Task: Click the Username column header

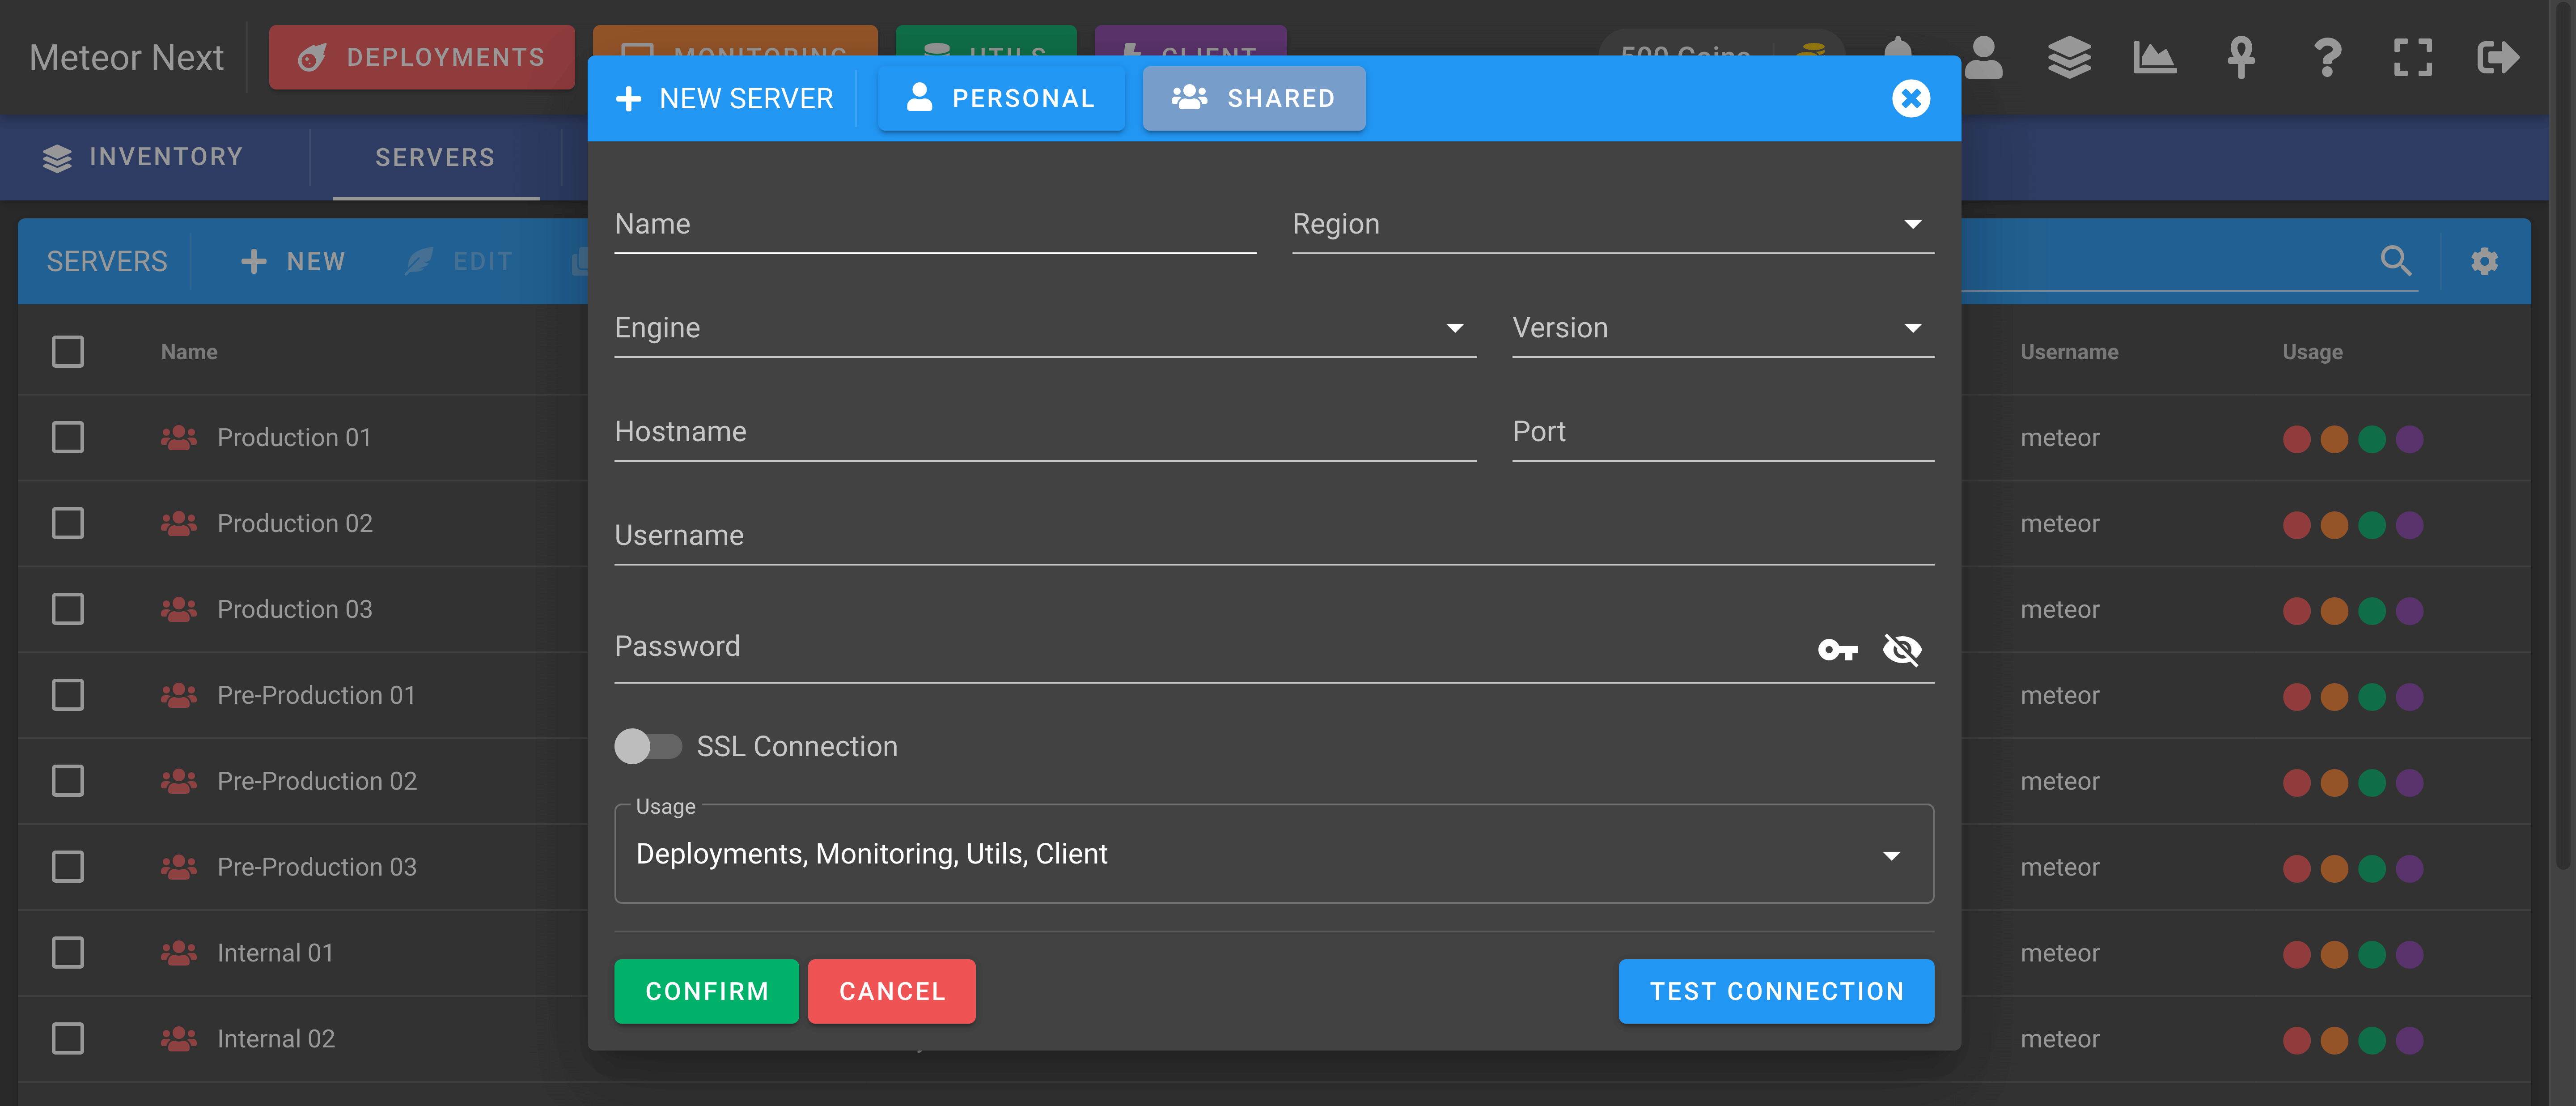Action: tap(2068, 352)
